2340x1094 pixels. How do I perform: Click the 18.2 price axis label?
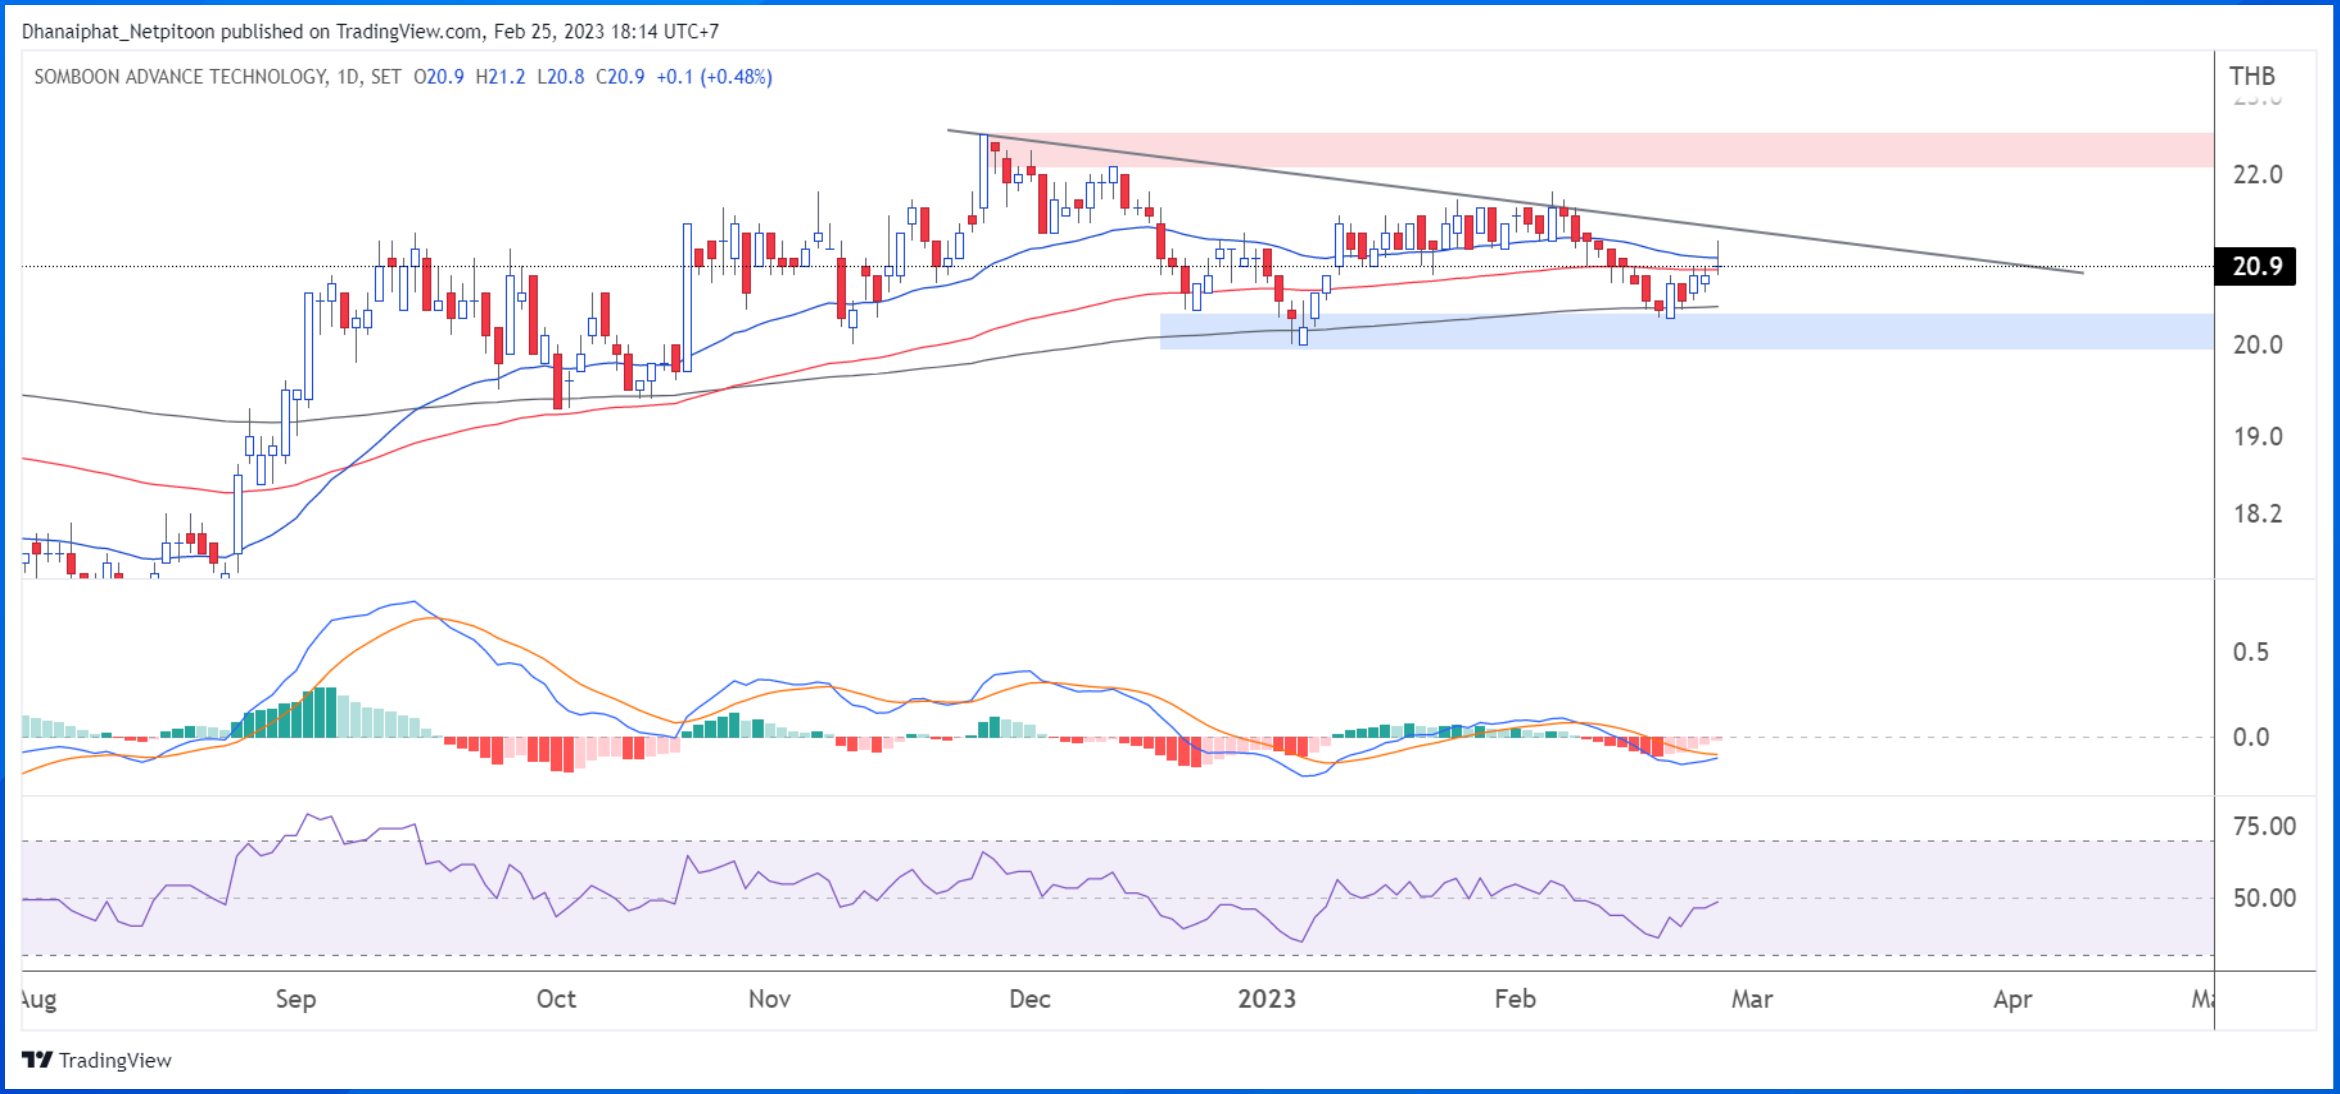click(2258, 514)
